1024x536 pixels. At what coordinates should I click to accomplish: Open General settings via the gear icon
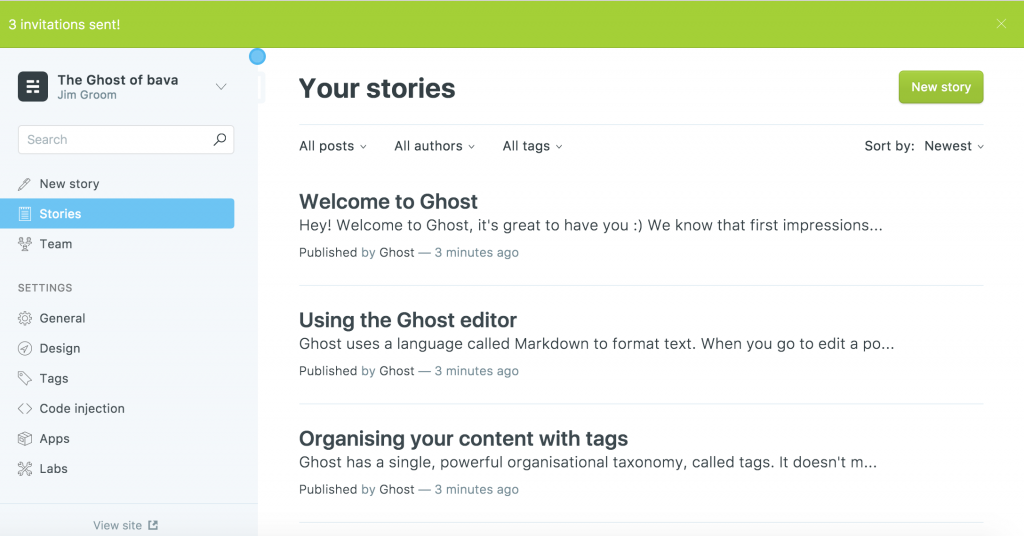coord(25,319)
